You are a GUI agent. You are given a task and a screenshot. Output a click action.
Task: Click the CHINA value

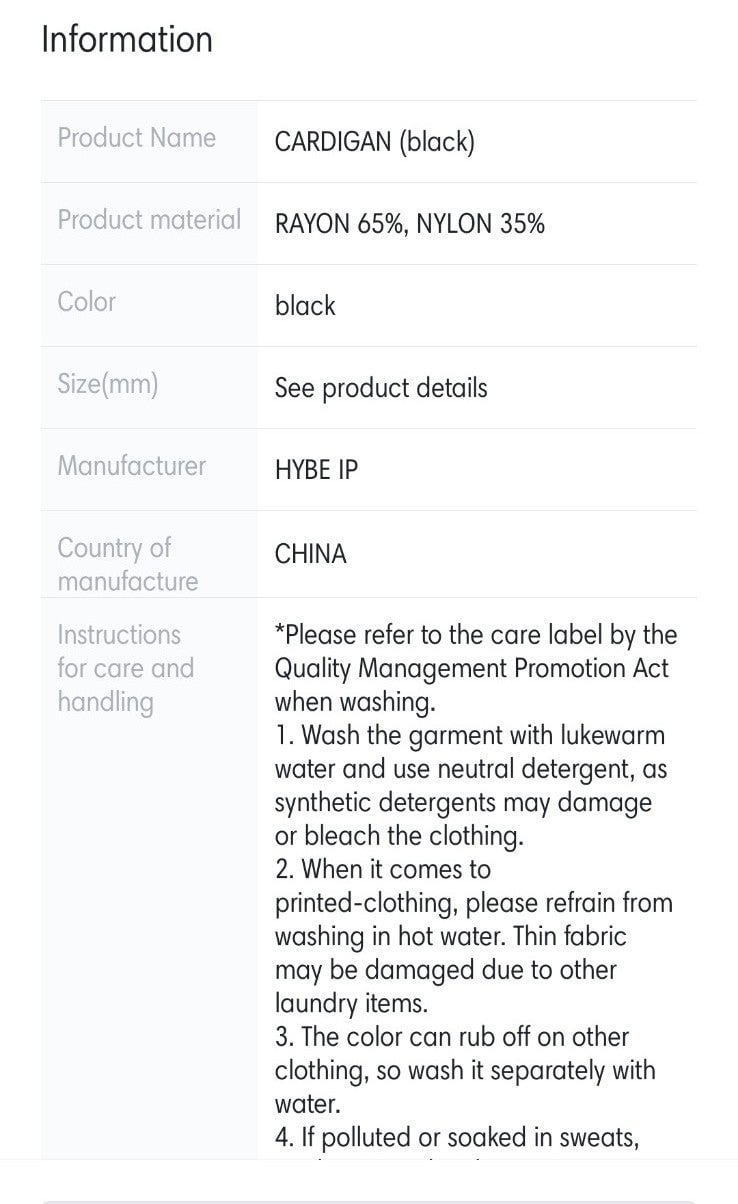click(311, 554)
